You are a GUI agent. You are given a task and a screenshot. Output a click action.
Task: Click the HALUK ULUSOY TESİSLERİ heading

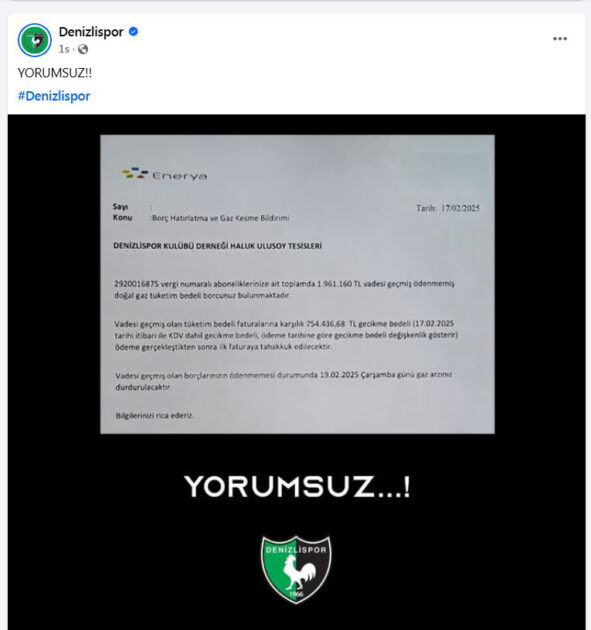217,246
